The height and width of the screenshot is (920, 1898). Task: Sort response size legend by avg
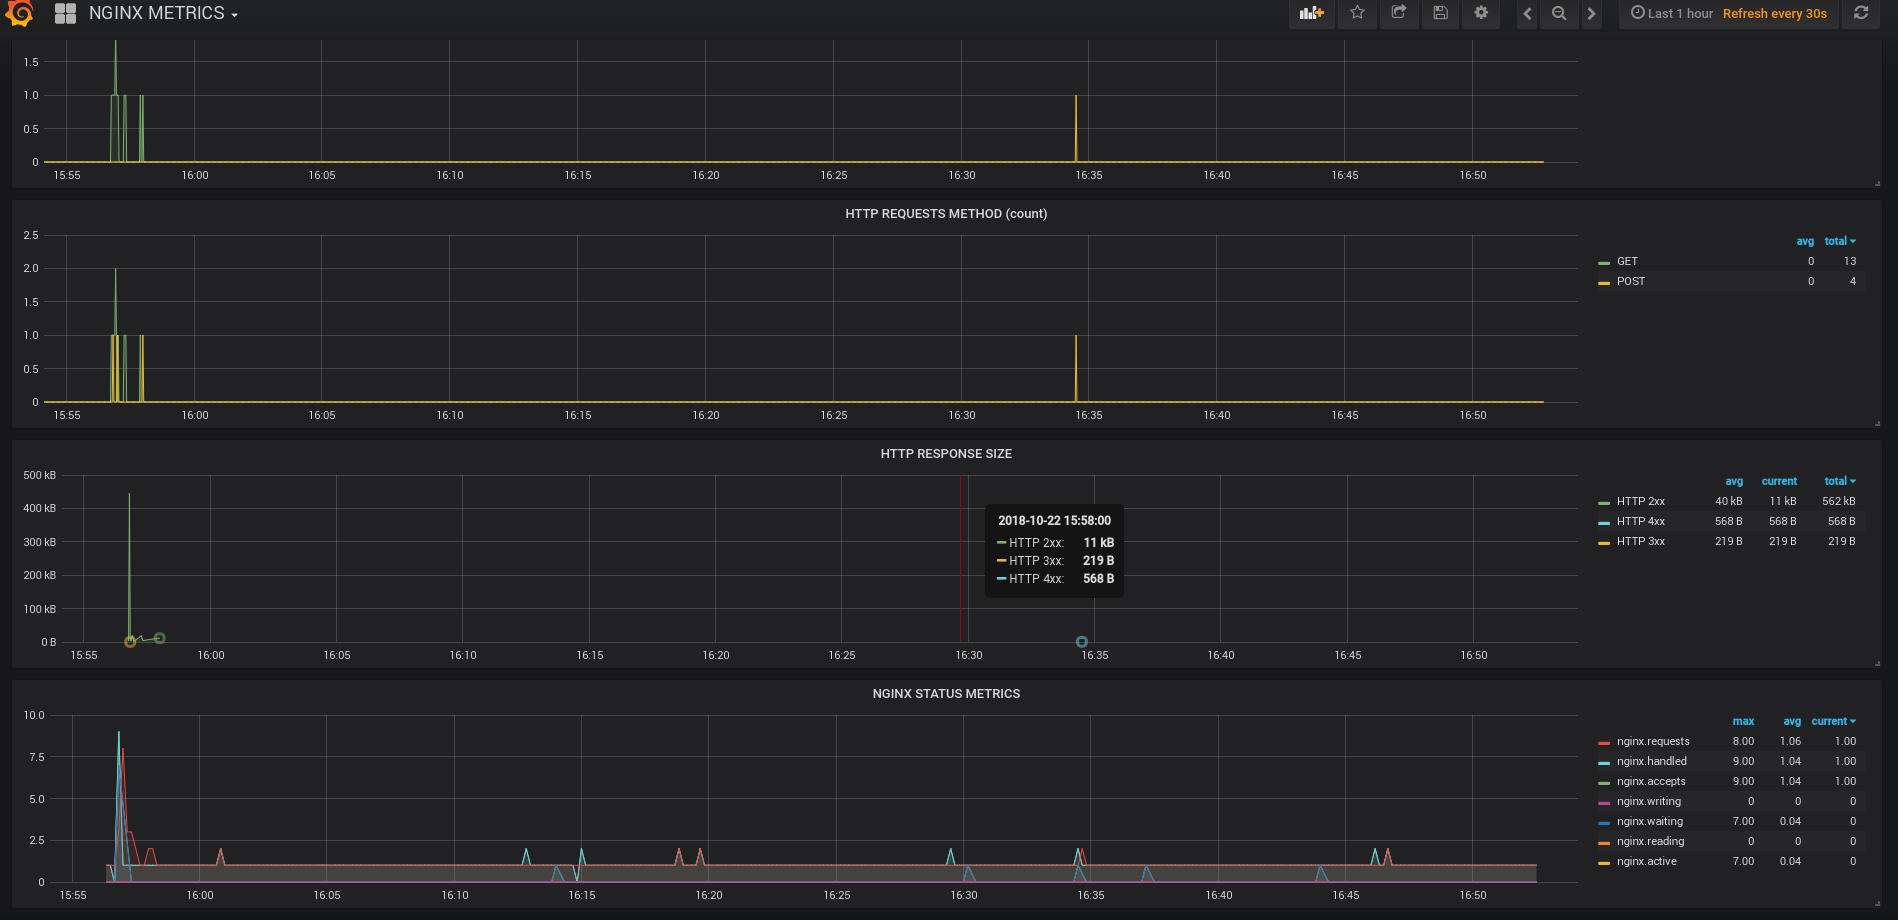point(1734,481)
